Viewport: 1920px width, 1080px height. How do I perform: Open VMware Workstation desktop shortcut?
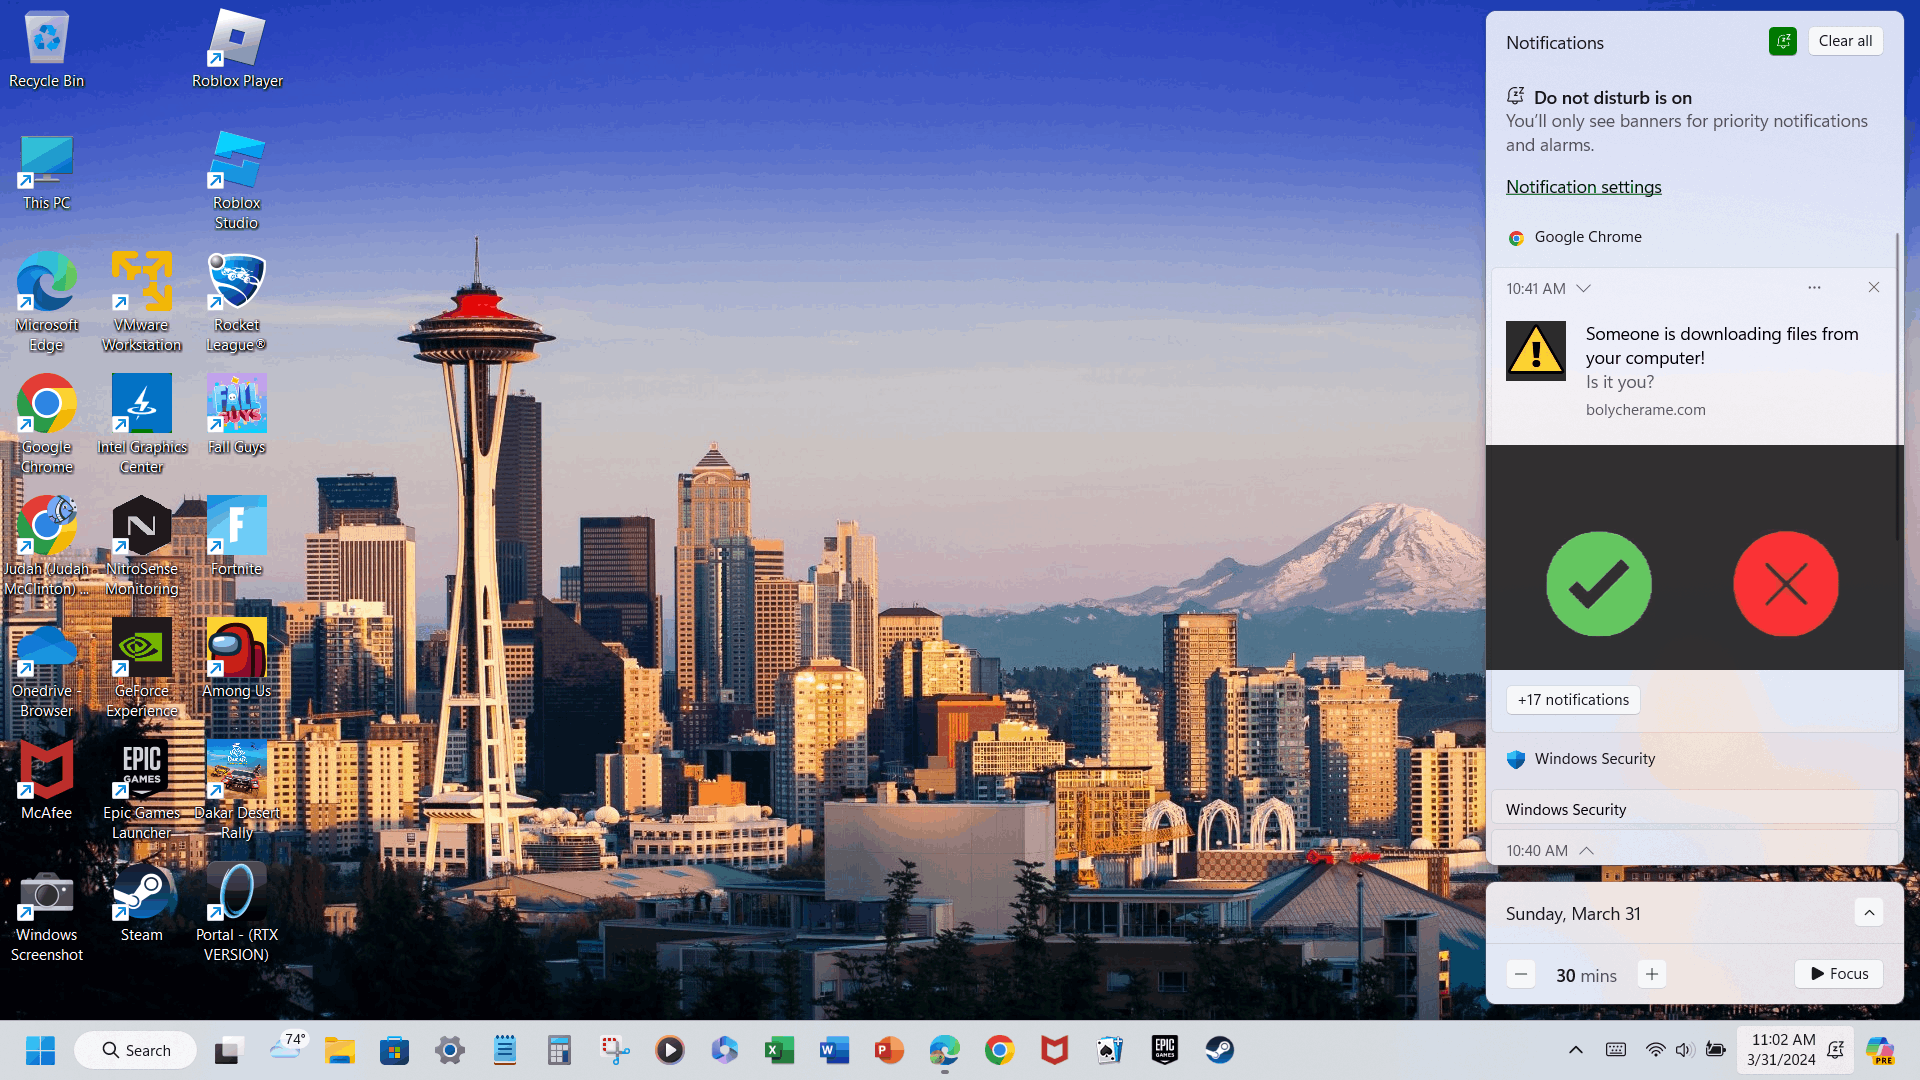(141, 283)
